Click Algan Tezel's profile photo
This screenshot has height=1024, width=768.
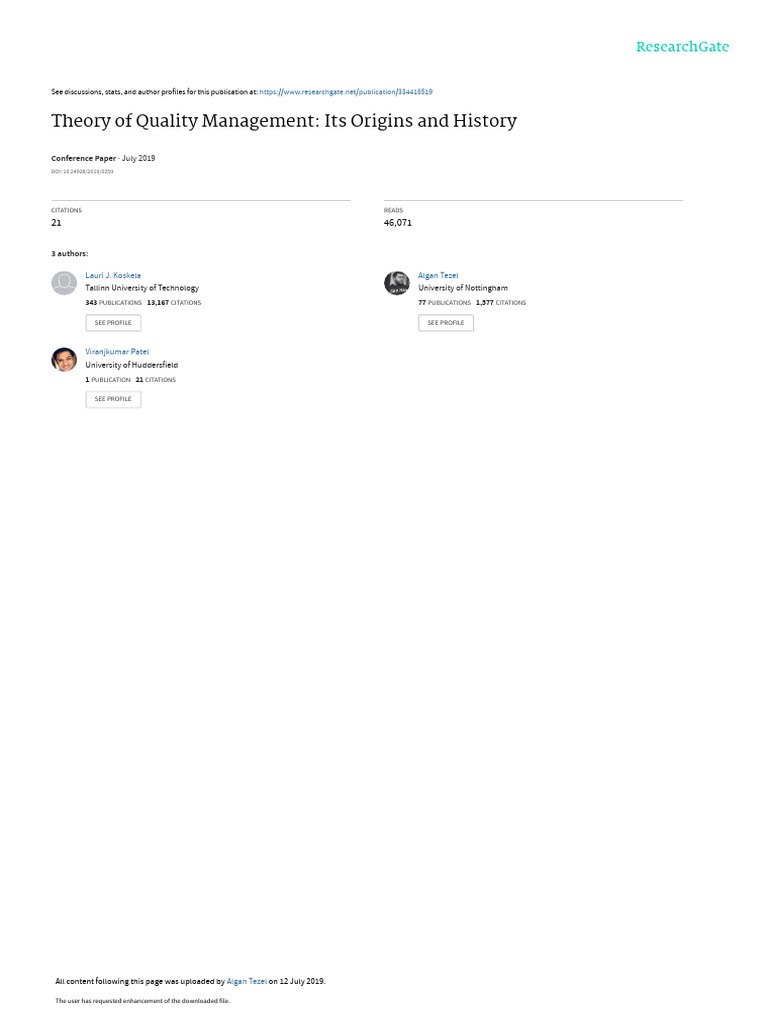point(396,283)
